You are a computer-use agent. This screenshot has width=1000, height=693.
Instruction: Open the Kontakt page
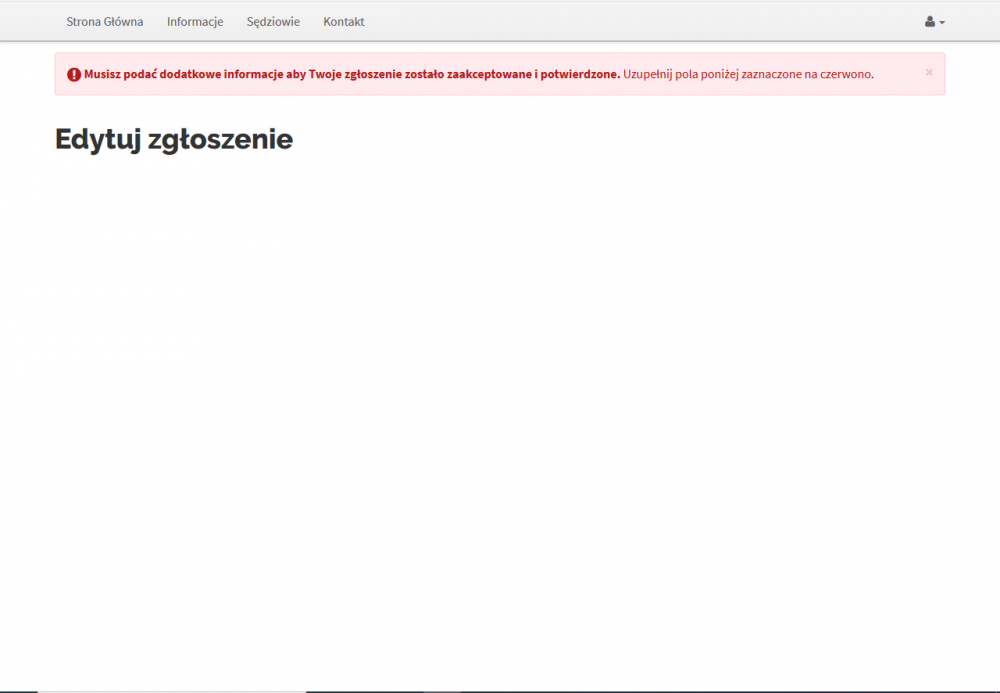click(344, 22)
